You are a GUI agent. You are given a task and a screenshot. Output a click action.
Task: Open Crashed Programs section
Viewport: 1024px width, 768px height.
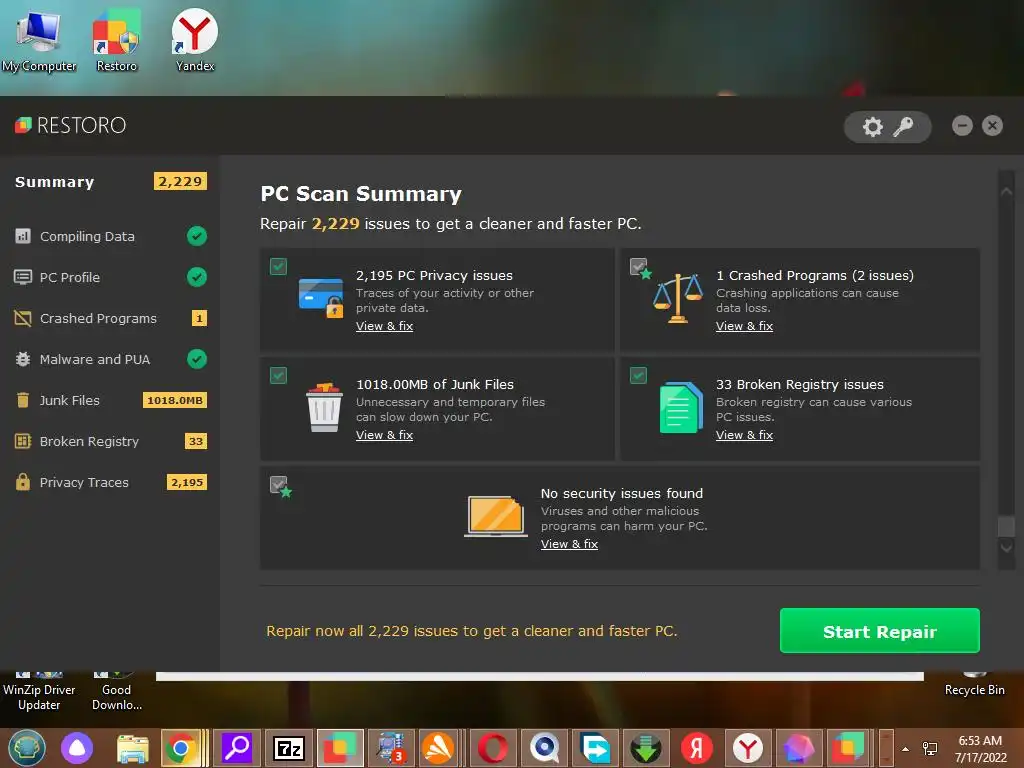point(110,318)
